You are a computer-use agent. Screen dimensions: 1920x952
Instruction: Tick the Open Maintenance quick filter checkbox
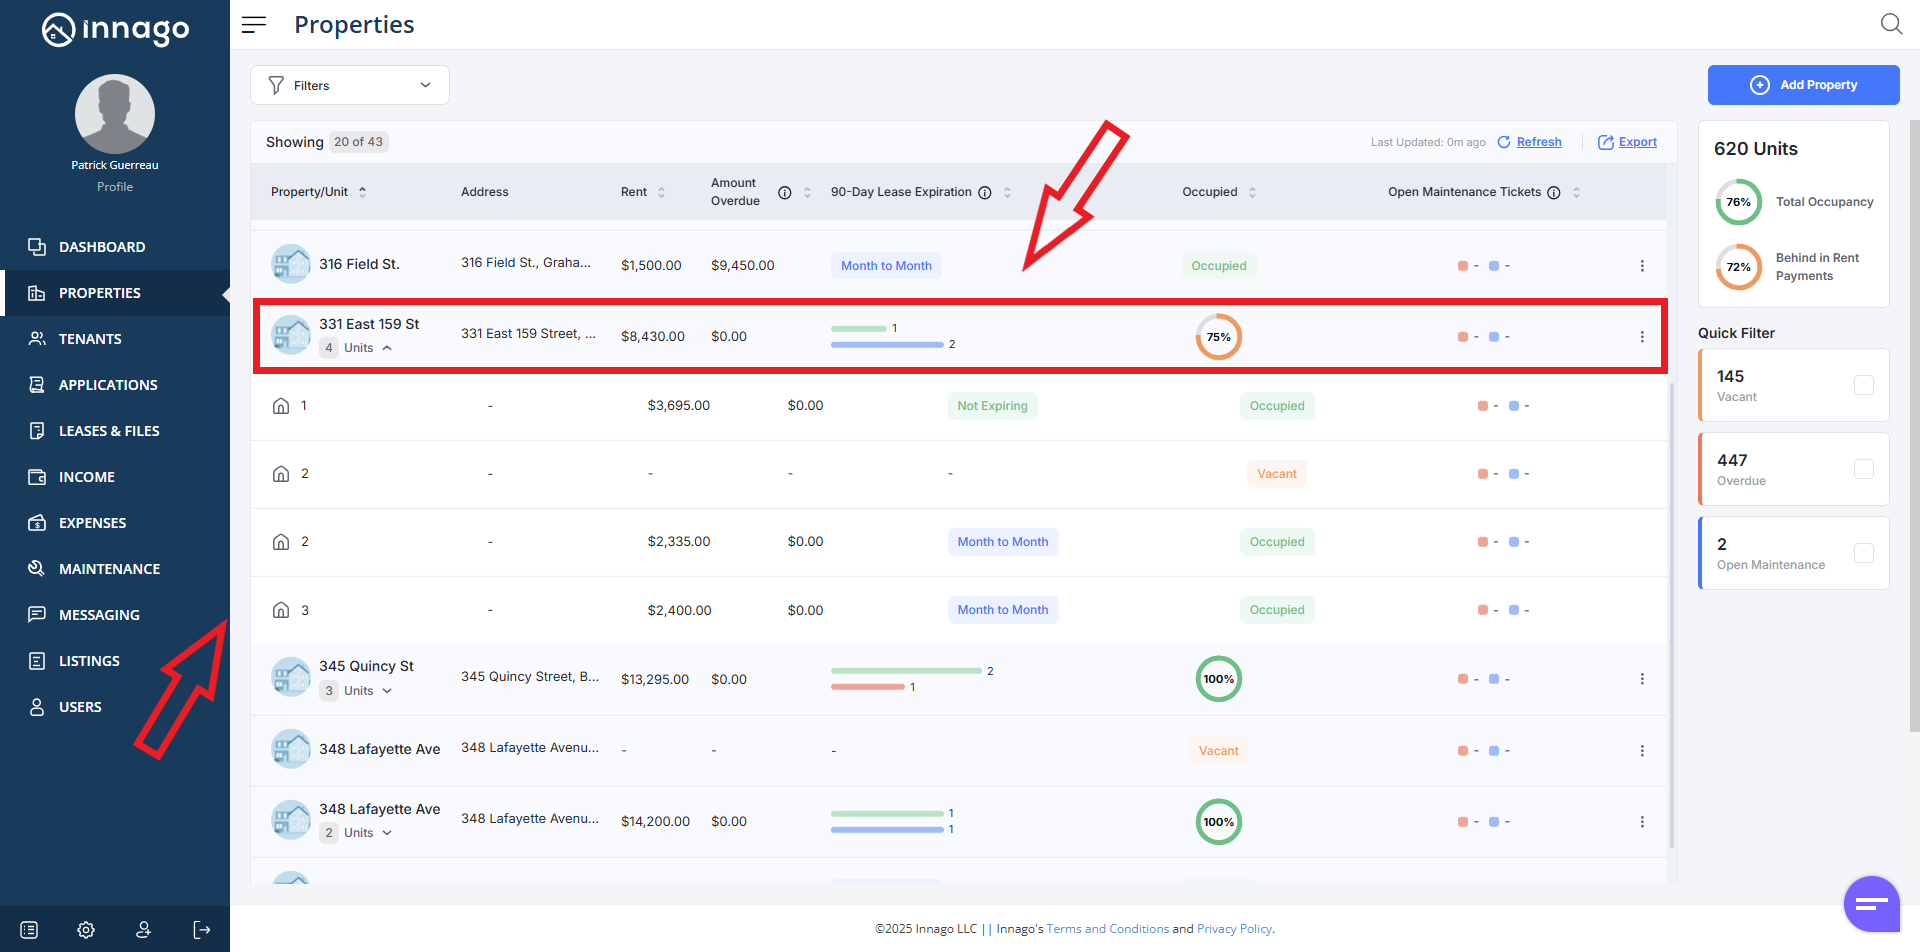(1863, 553)
